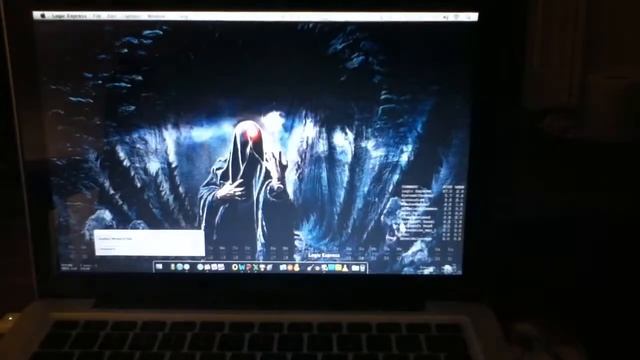This screenshot has width=640, height=360.
Task: Launch Excel from the green X Dock icon
Action: (256, 267)
